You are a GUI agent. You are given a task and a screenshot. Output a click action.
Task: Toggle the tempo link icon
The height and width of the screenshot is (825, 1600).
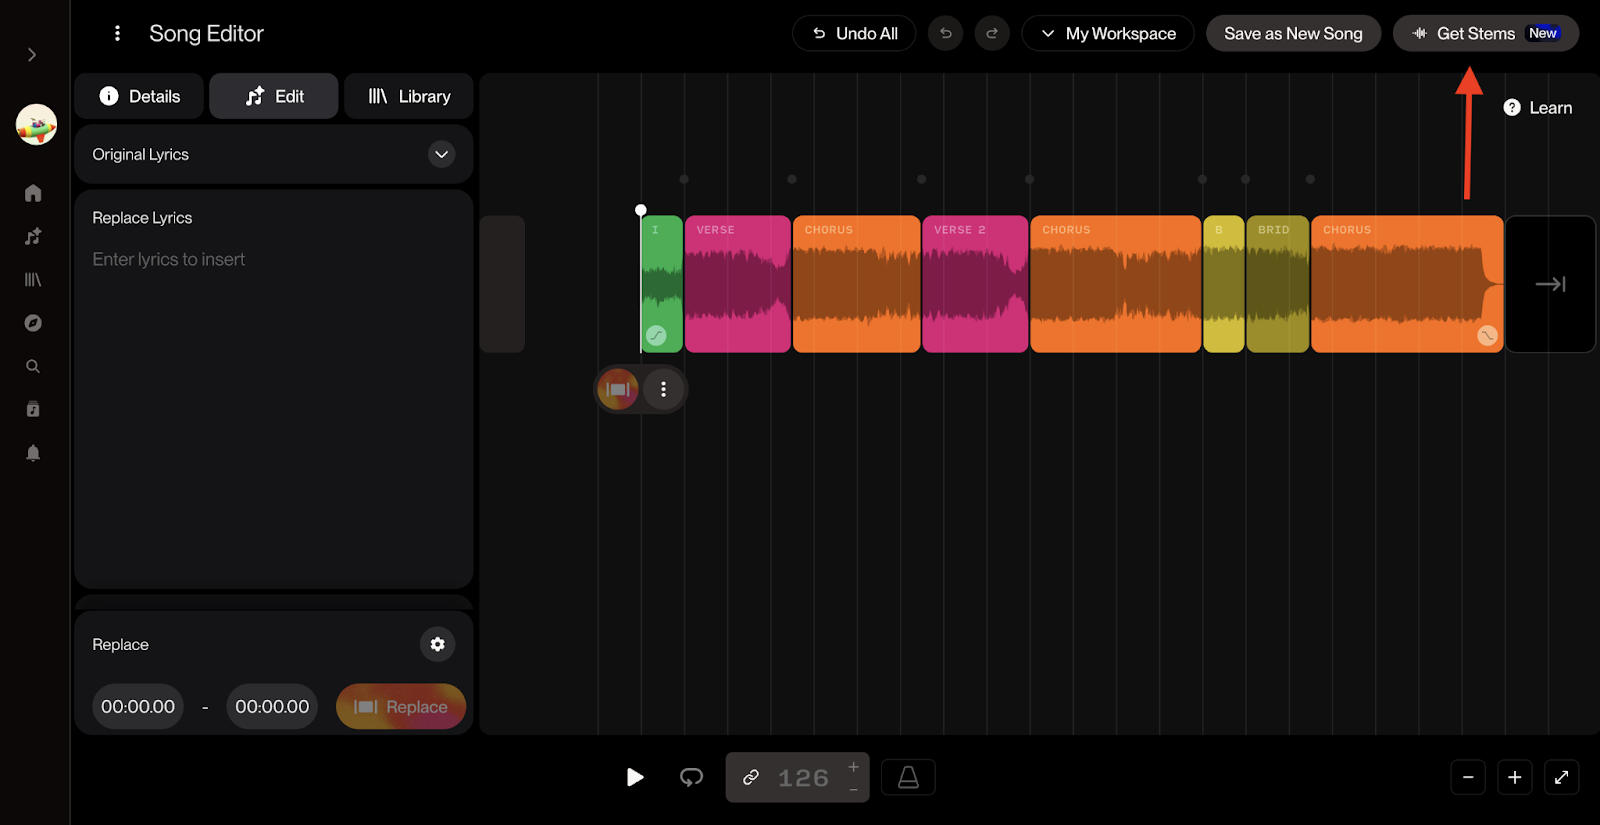(751, 777)
